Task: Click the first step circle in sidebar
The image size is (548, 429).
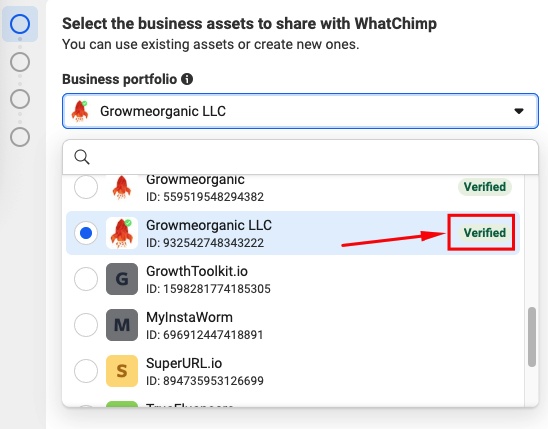Action: tap(20, 24)
